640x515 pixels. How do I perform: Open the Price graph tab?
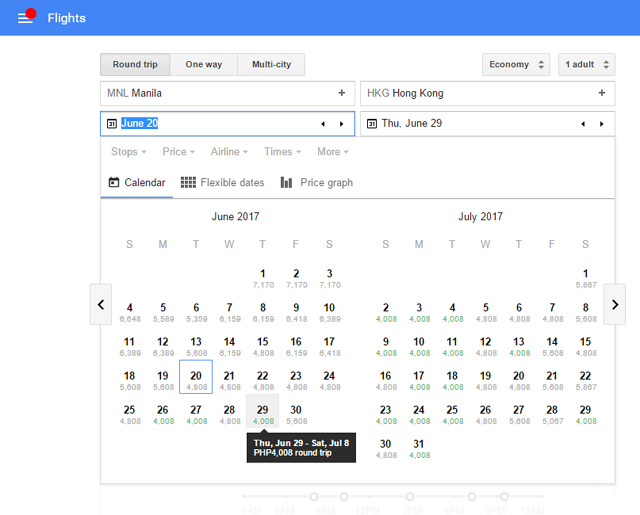click(x=317, y=182)
